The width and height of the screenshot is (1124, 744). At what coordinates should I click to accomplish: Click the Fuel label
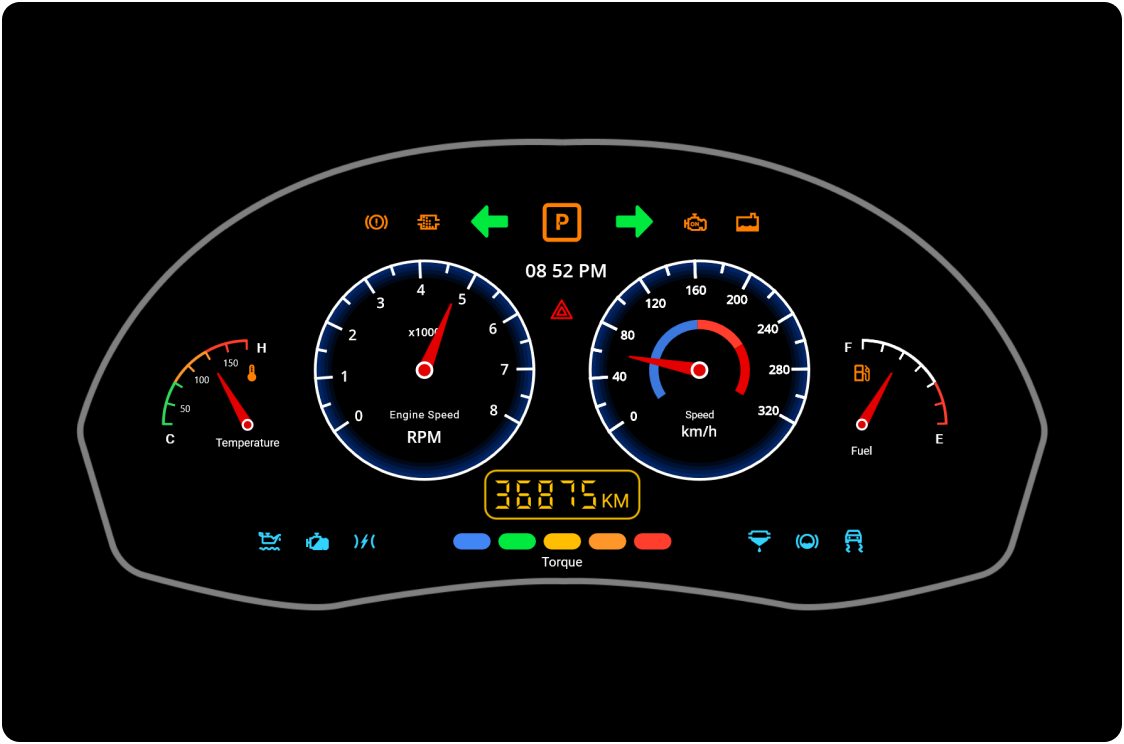[862, 451]
